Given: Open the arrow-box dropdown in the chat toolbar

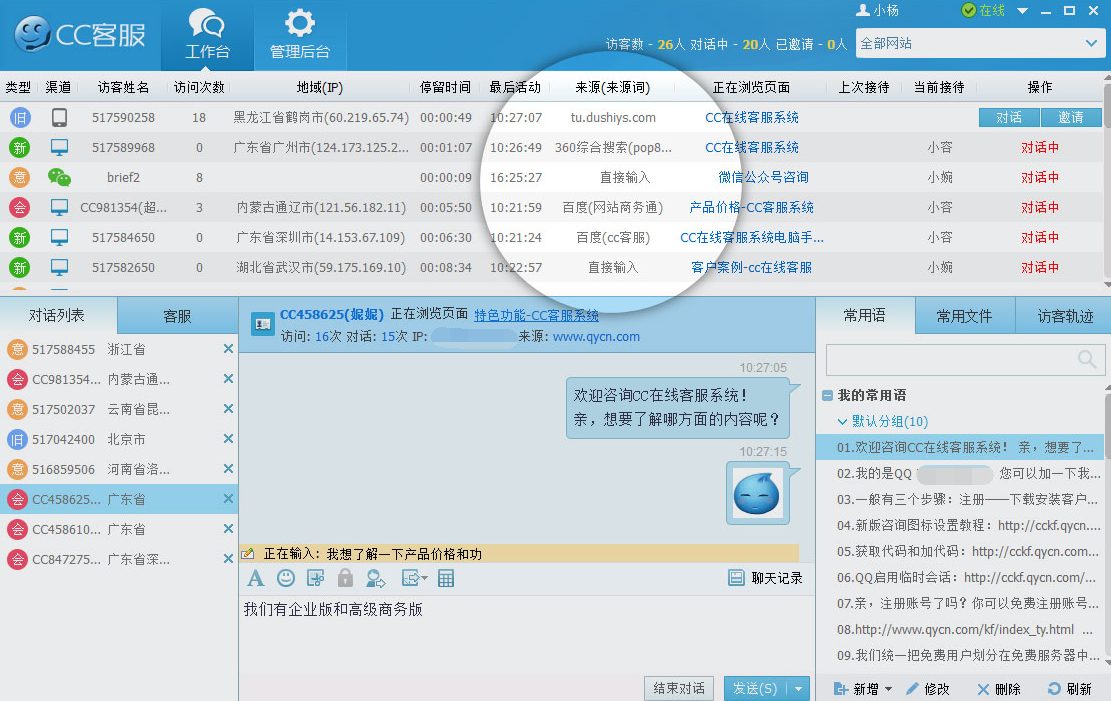Looking at the screenshot, I should pyautogui.click(x=414, y=578).
